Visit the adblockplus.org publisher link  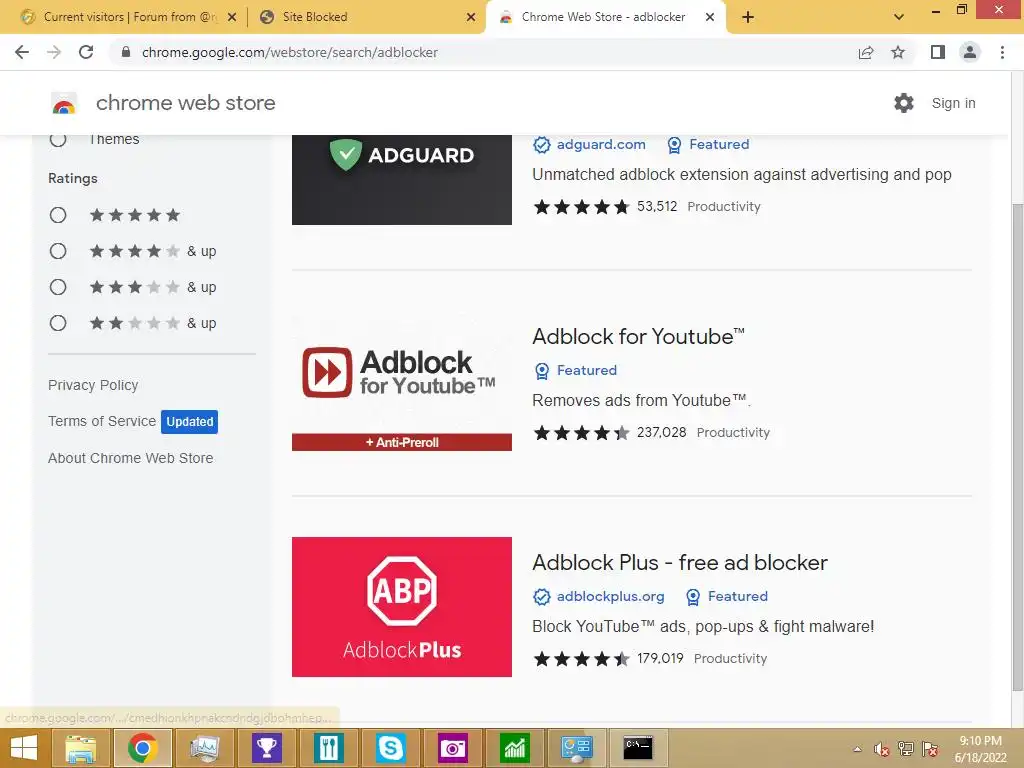pyautogui.click(x=610, y=596)
